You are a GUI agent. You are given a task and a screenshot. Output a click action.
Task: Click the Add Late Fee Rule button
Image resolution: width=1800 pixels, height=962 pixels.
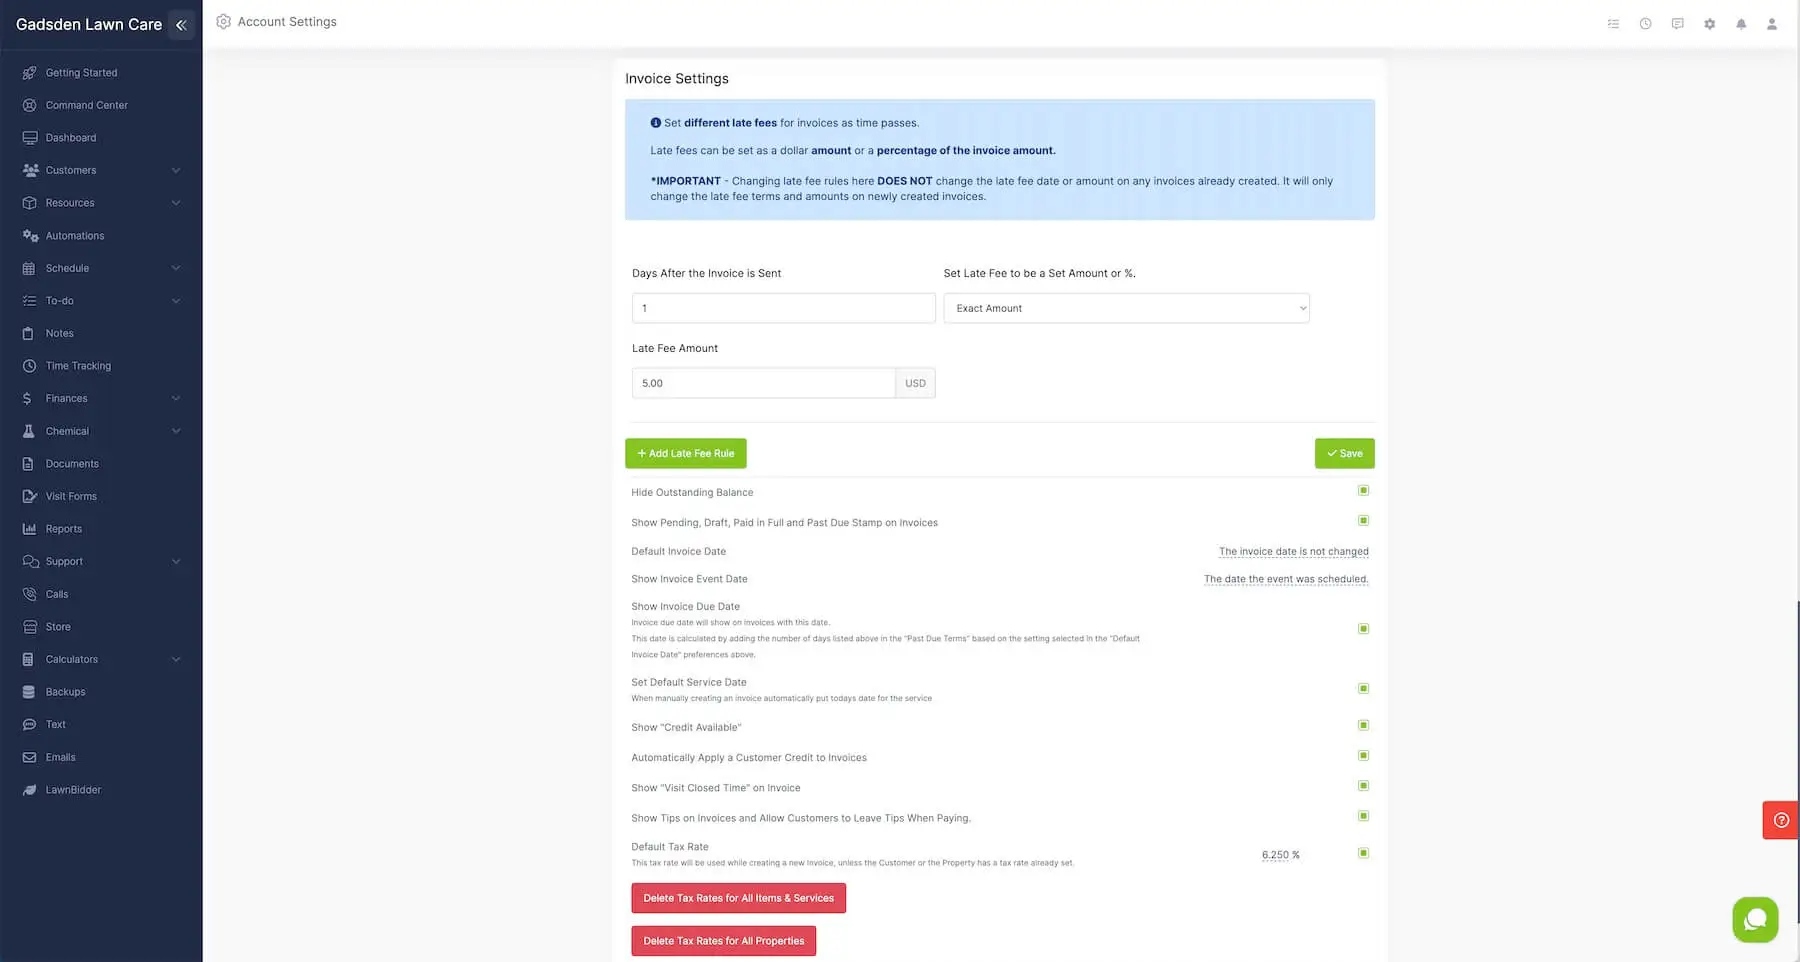tap(686, 453)
